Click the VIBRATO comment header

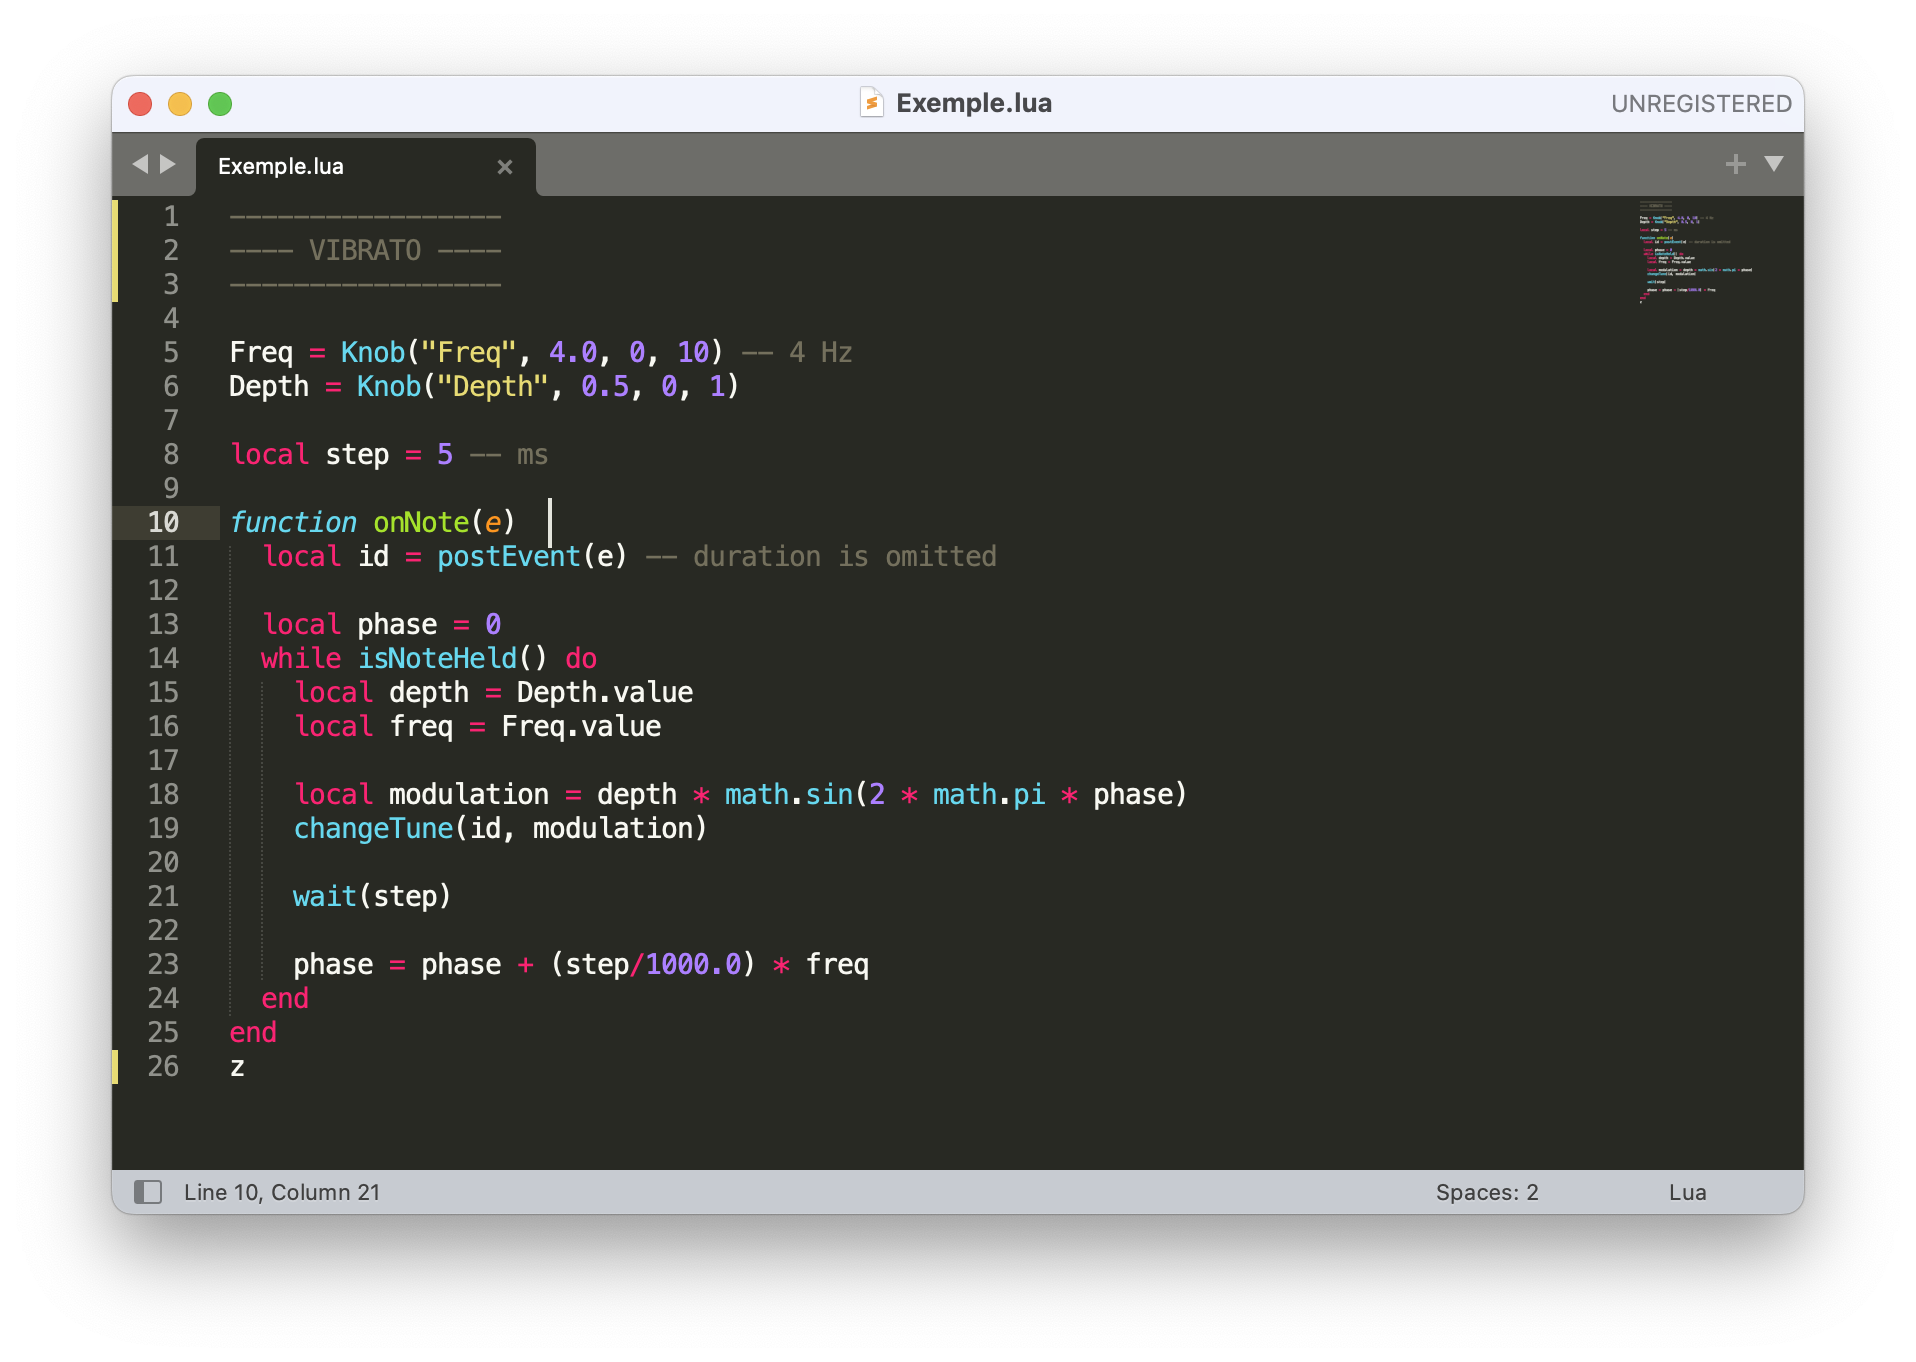click(365, 250)
